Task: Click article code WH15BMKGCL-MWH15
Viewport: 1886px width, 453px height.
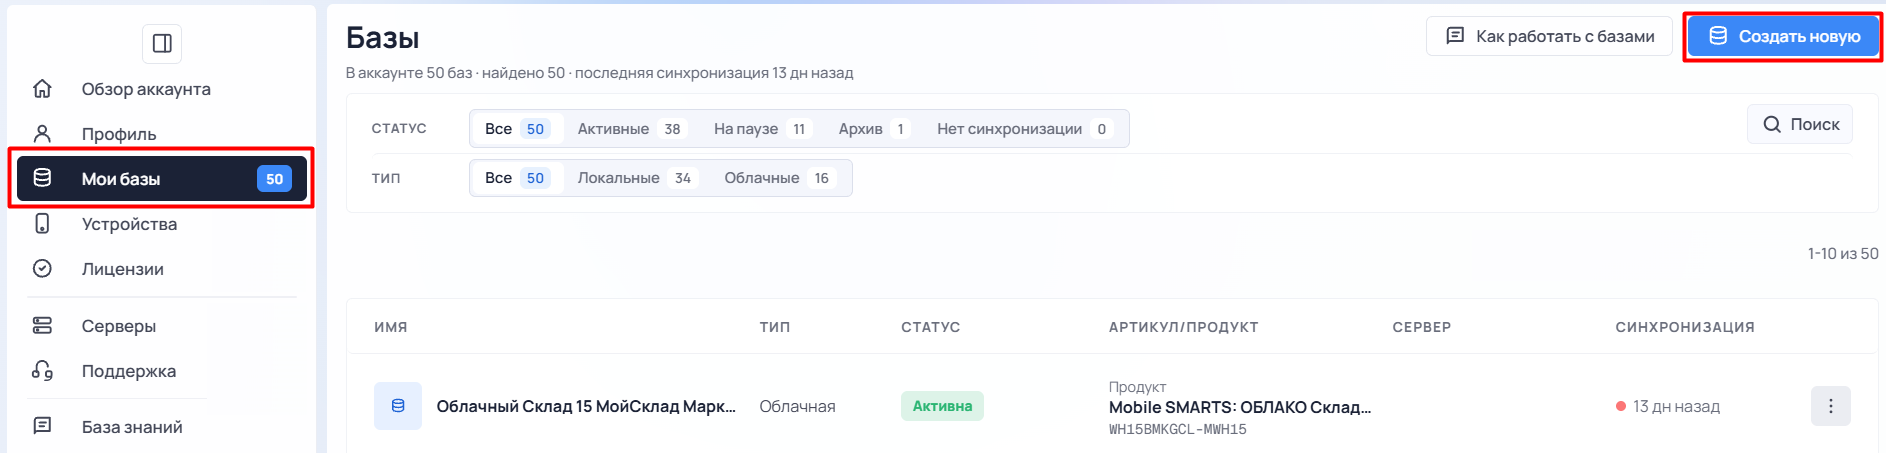Action: point(1178,429)
